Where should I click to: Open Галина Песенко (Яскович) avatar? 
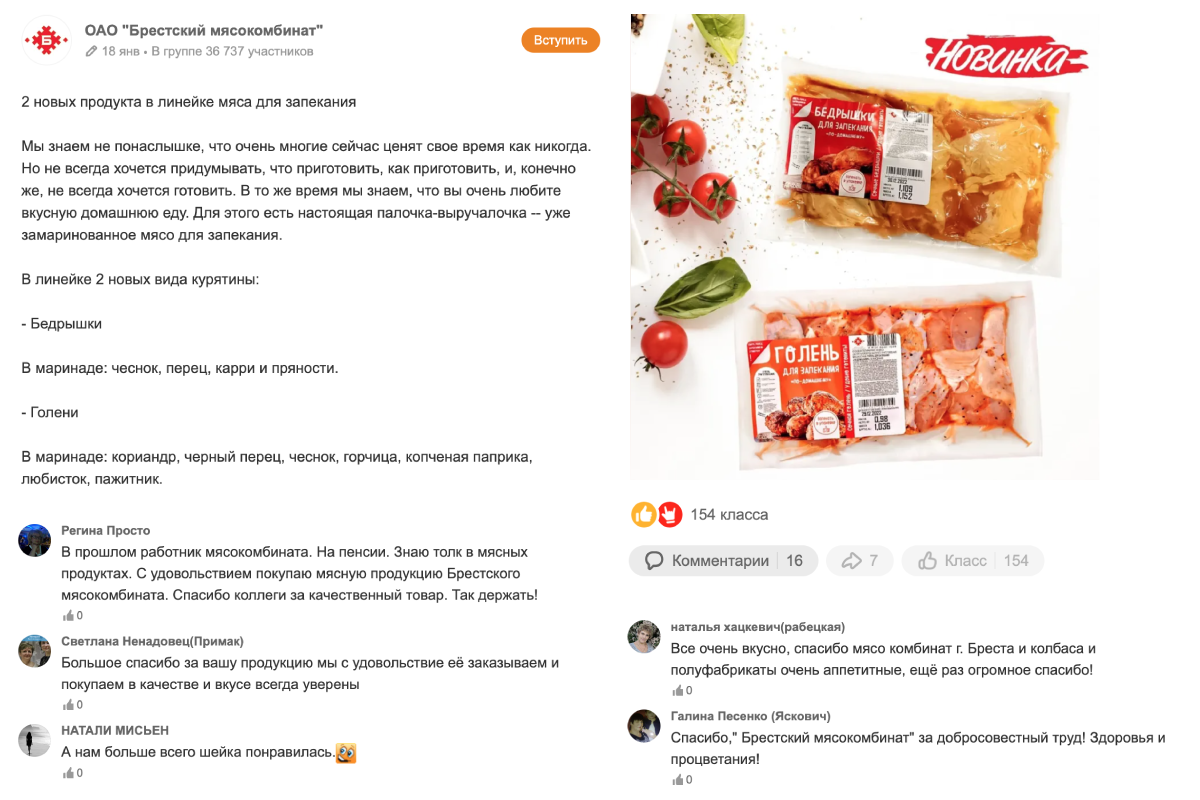pos(644,726)
